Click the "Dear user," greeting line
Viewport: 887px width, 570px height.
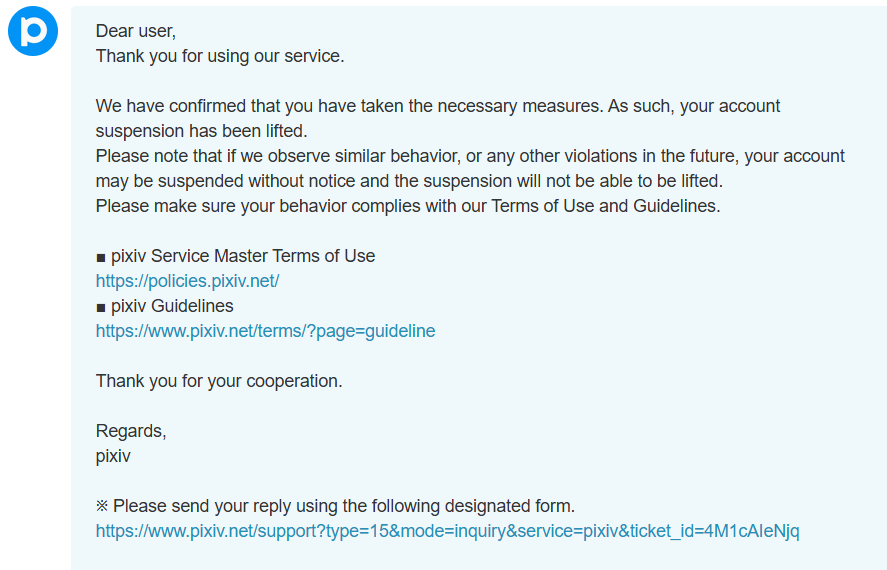pos(136,31)
